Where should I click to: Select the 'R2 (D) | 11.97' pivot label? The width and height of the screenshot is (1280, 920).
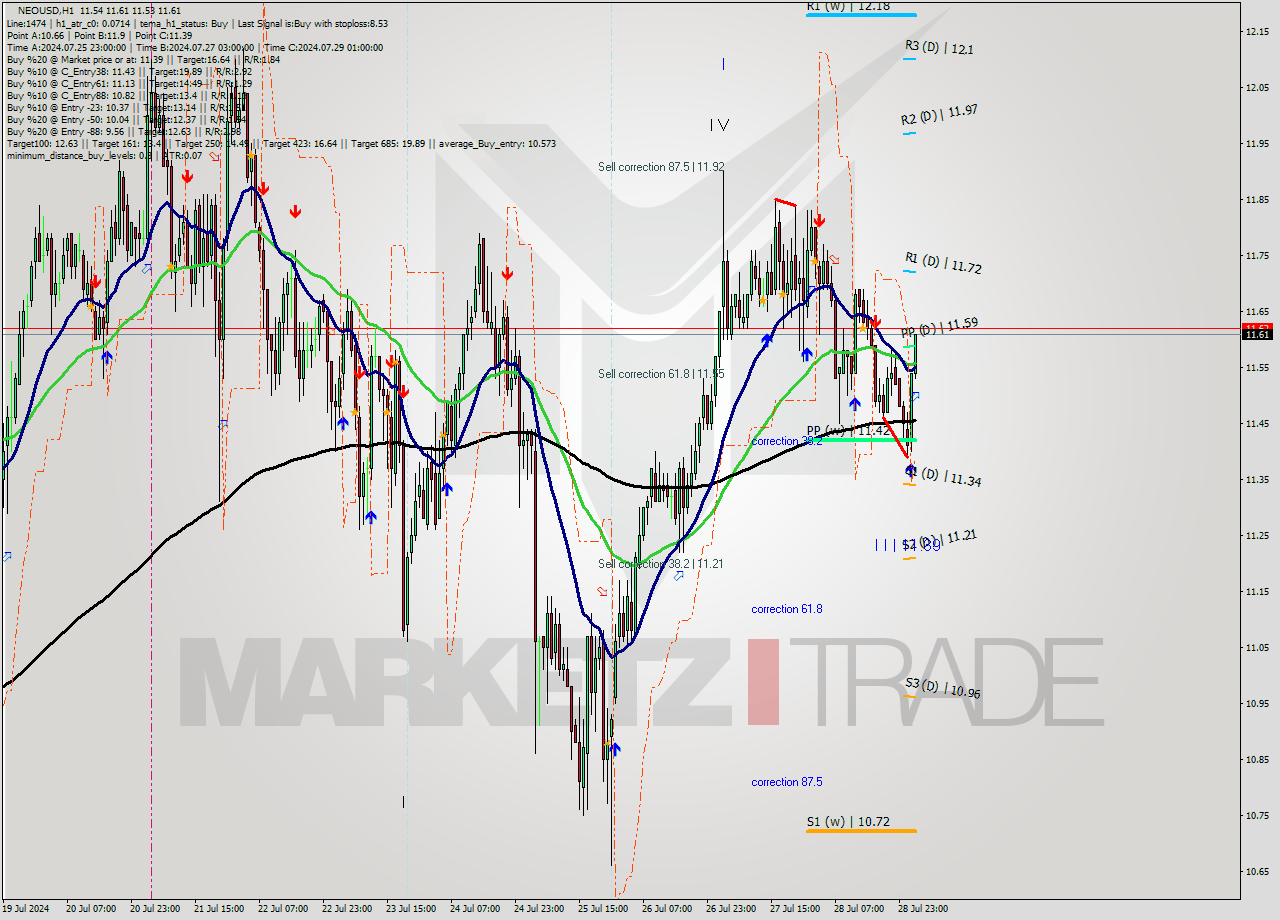940,116
